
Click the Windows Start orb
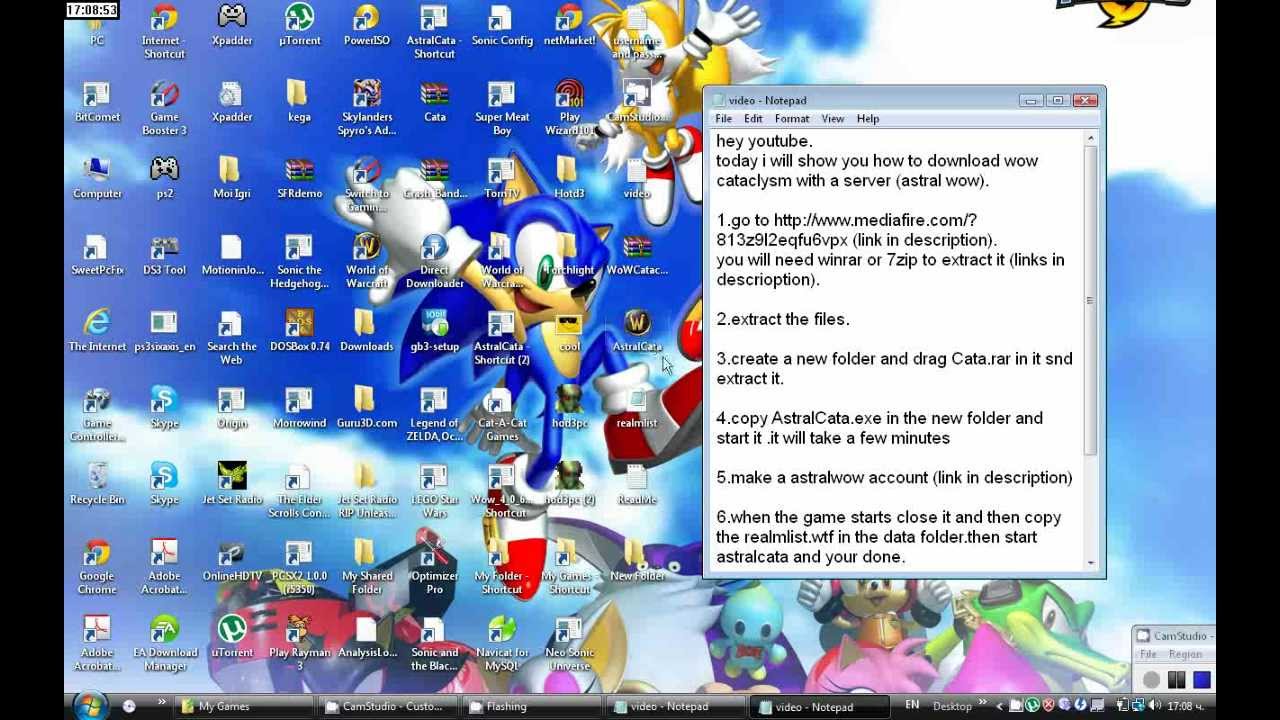pyautogui.click(x=89, y=706)
